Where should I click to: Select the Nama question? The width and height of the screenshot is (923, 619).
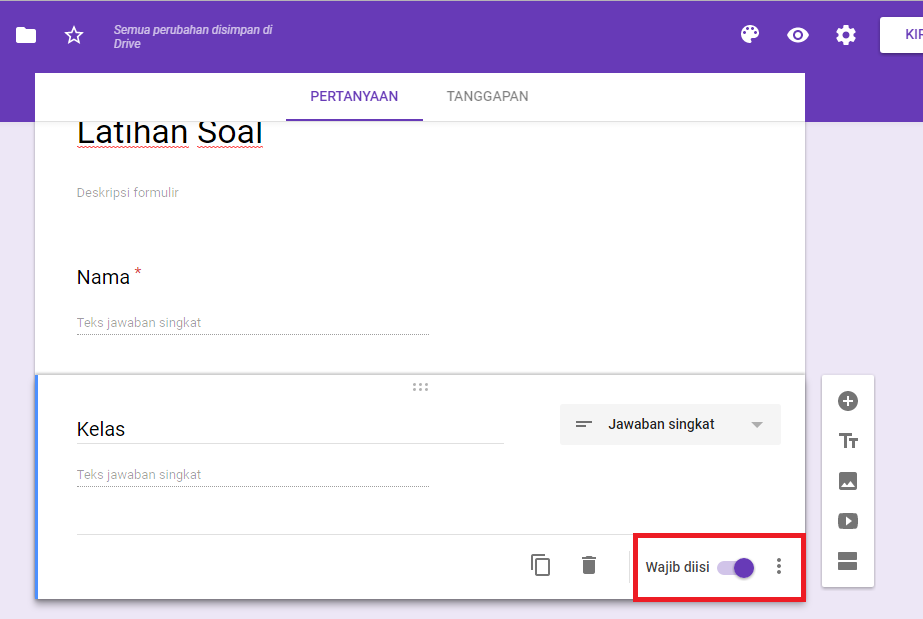click(x=104, y=277)
